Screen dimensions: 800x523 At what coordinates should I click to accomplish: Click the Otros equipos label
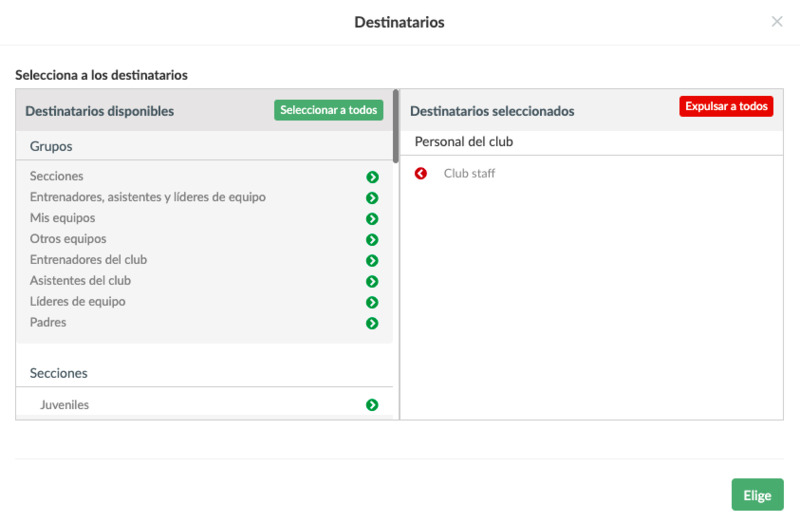68,239
